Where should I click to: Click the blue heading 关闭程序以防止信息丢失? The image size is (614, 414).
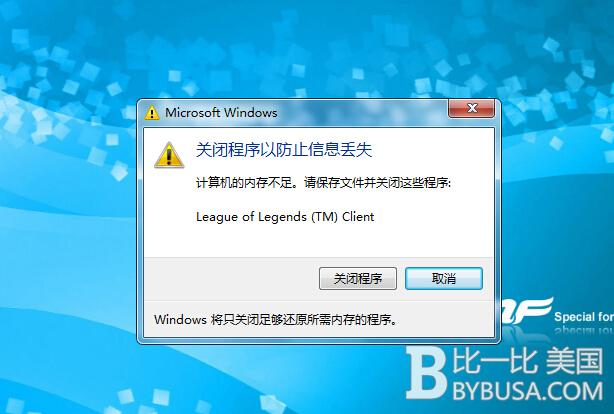pos(284,150)
